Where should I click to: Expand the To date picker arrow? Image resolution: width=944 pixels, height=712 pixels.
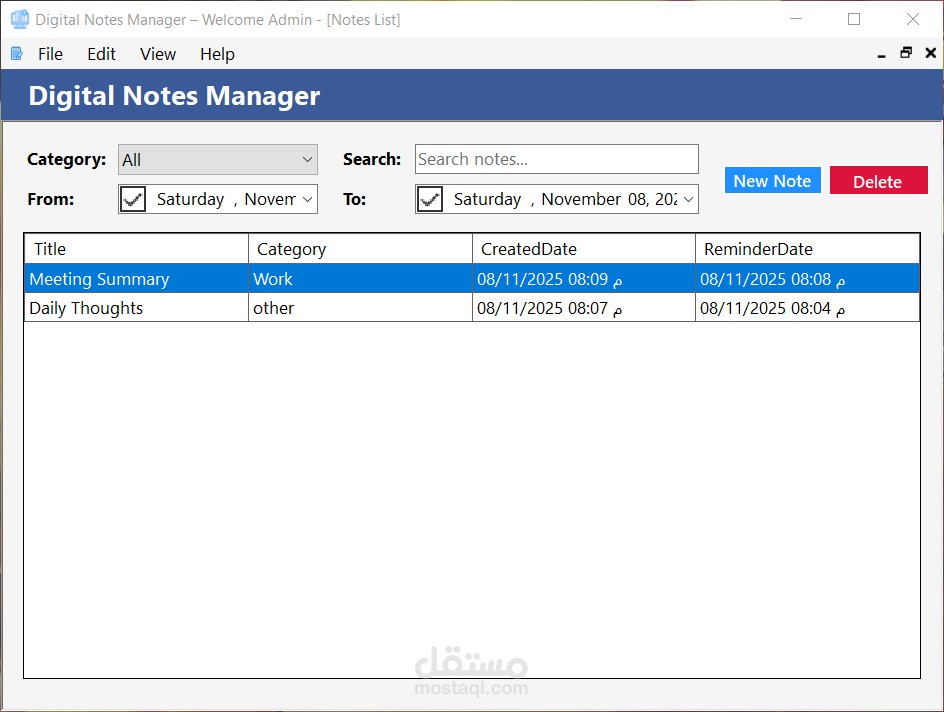[x=689, y=199]
